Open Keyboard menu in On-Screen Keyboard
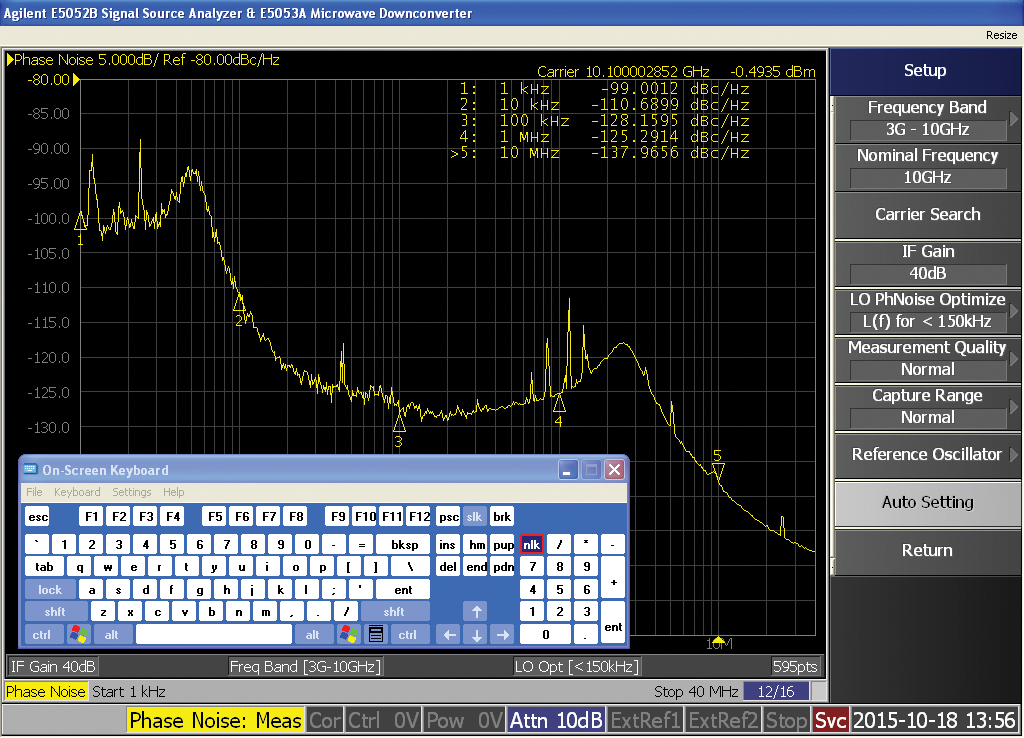This screenshot has height=738, width=1024. tap(77, 492)
